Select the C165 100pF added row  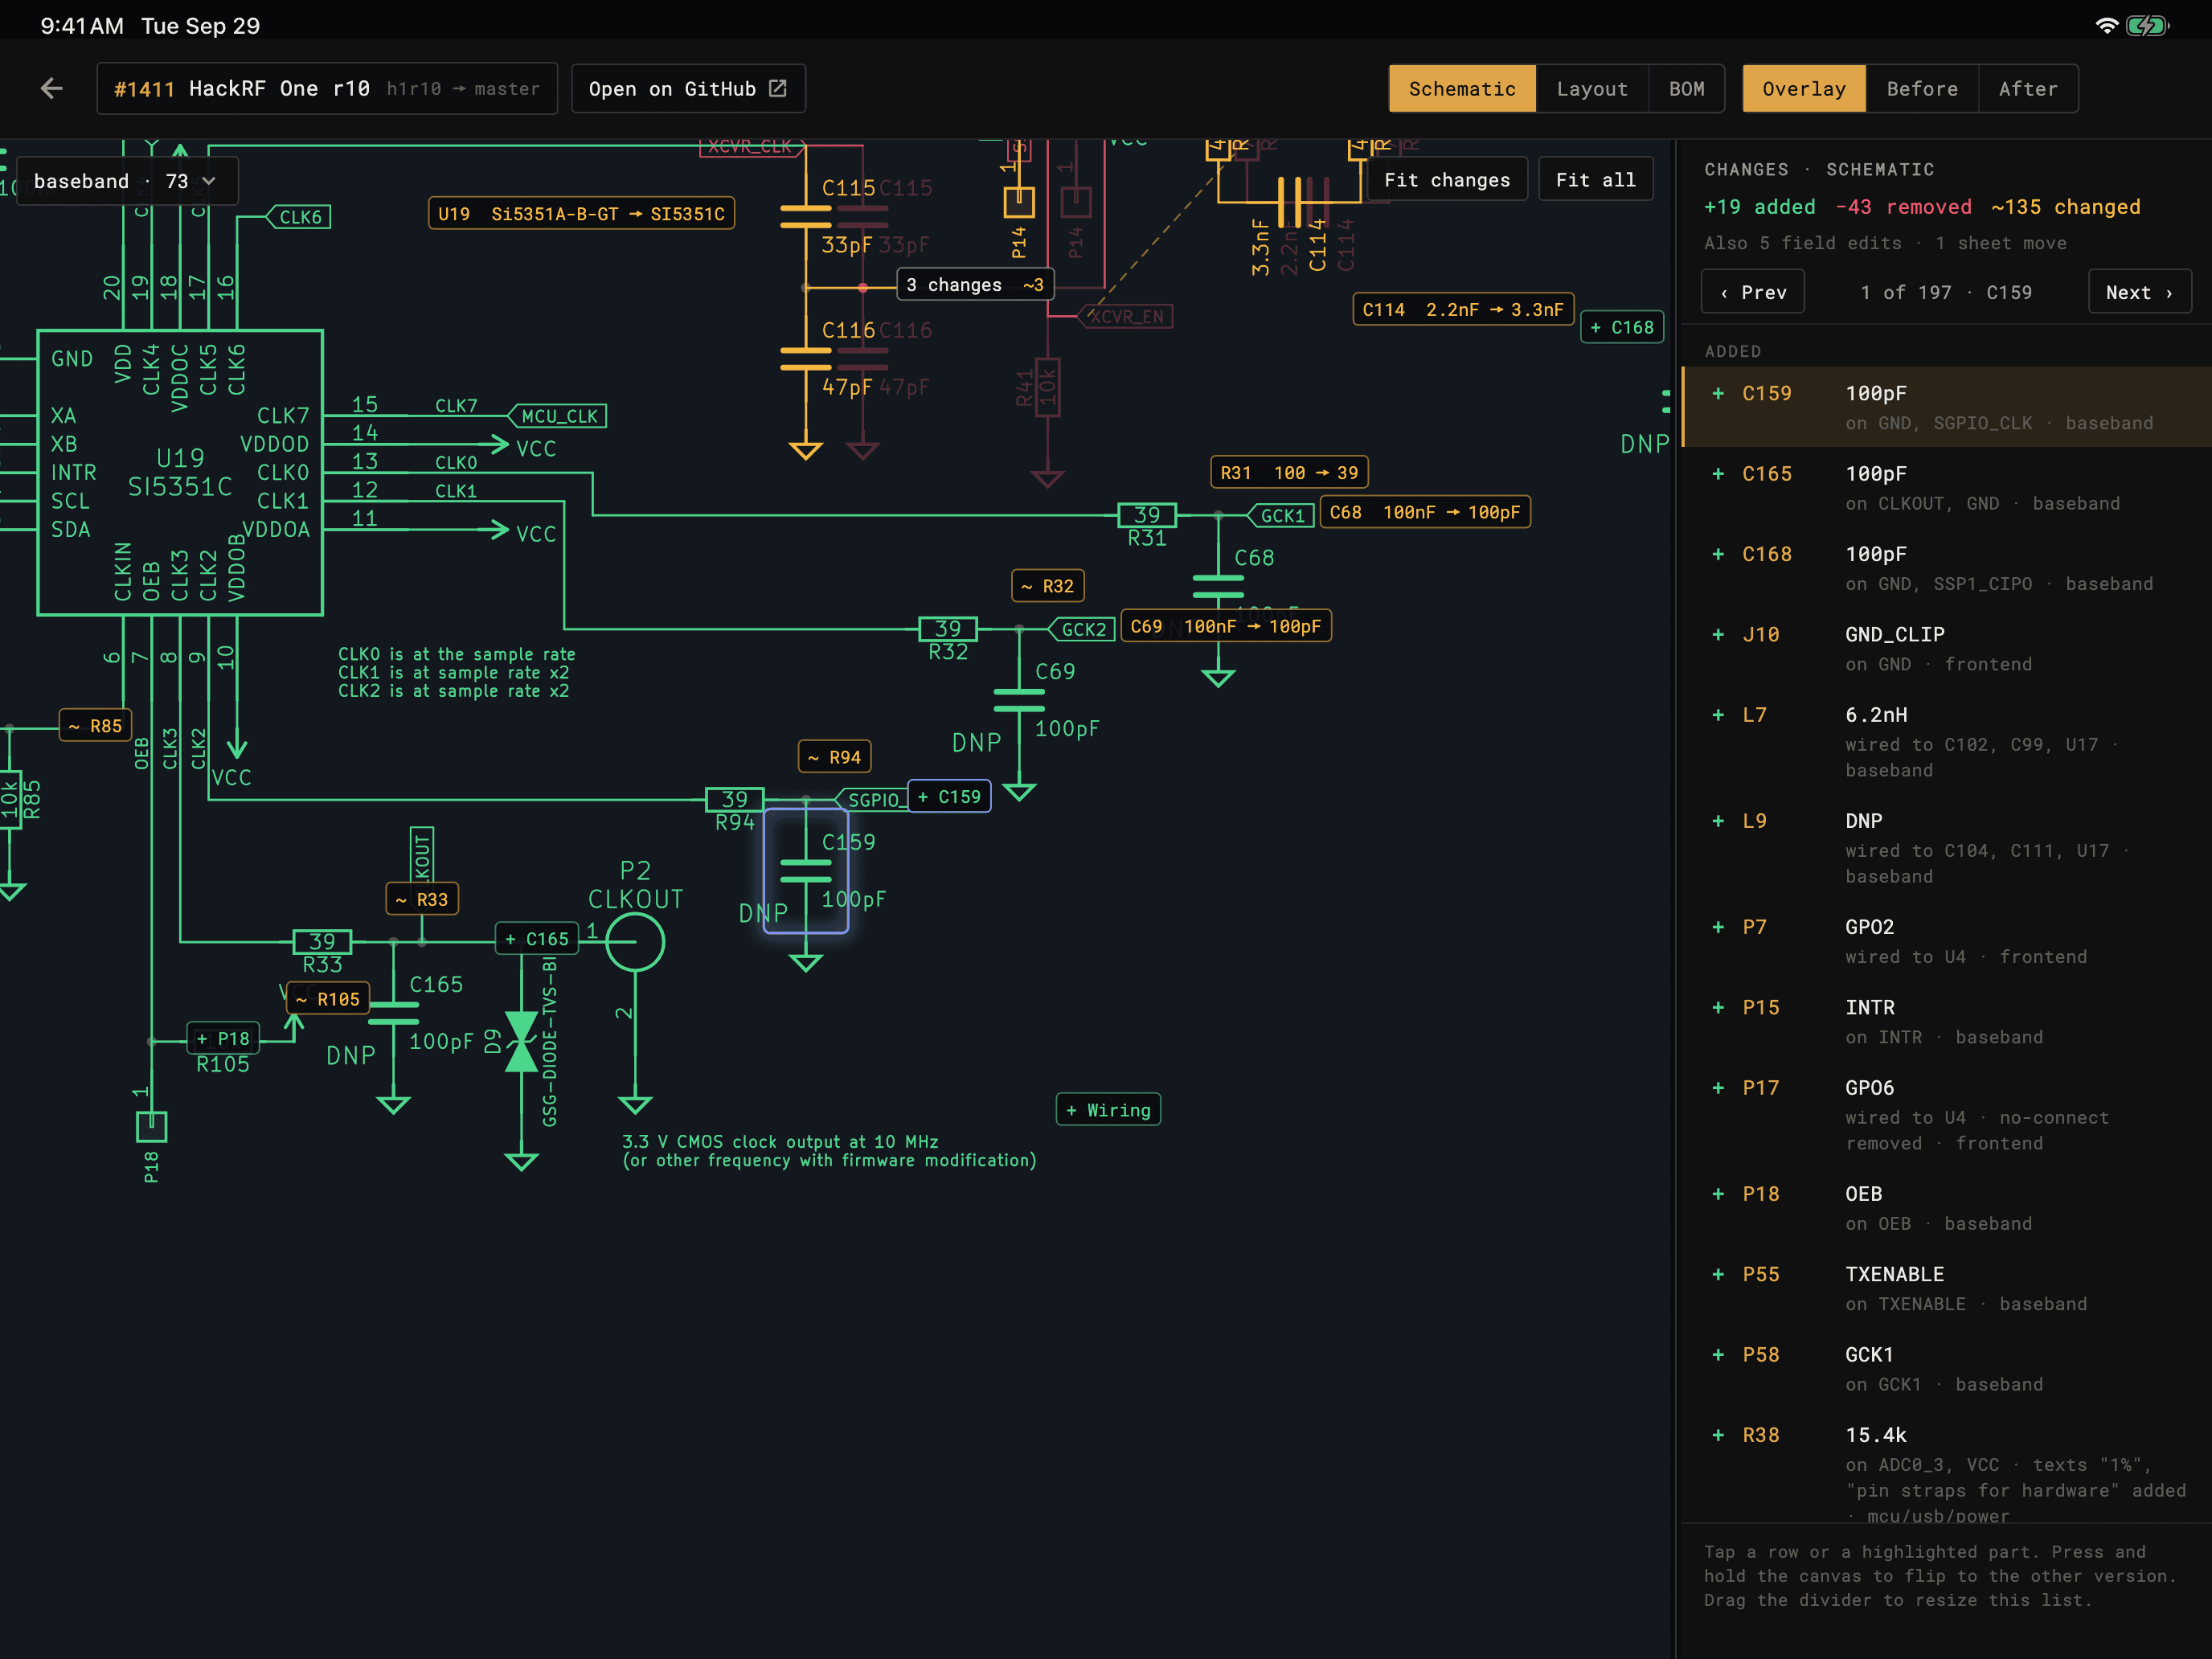pyautogui.click(x=1947, y=487)
